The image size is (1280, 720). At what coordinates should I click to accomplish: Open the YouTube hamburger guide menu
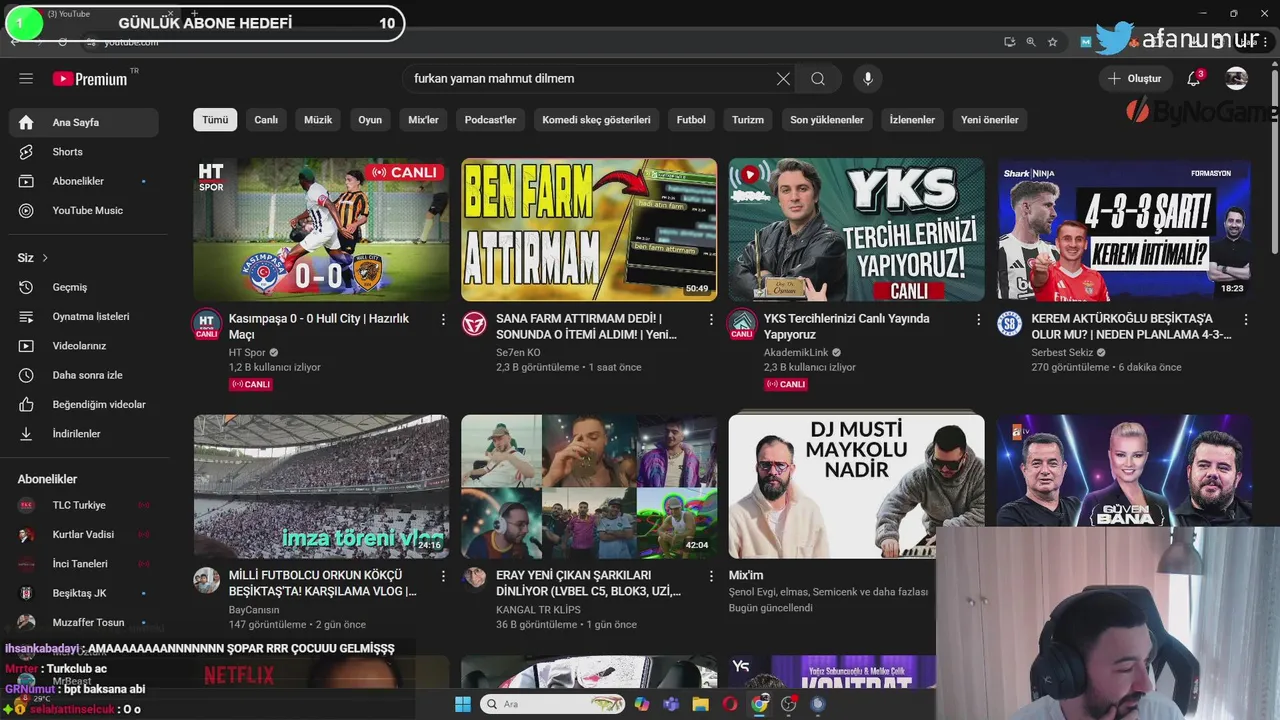click(26, 79)
